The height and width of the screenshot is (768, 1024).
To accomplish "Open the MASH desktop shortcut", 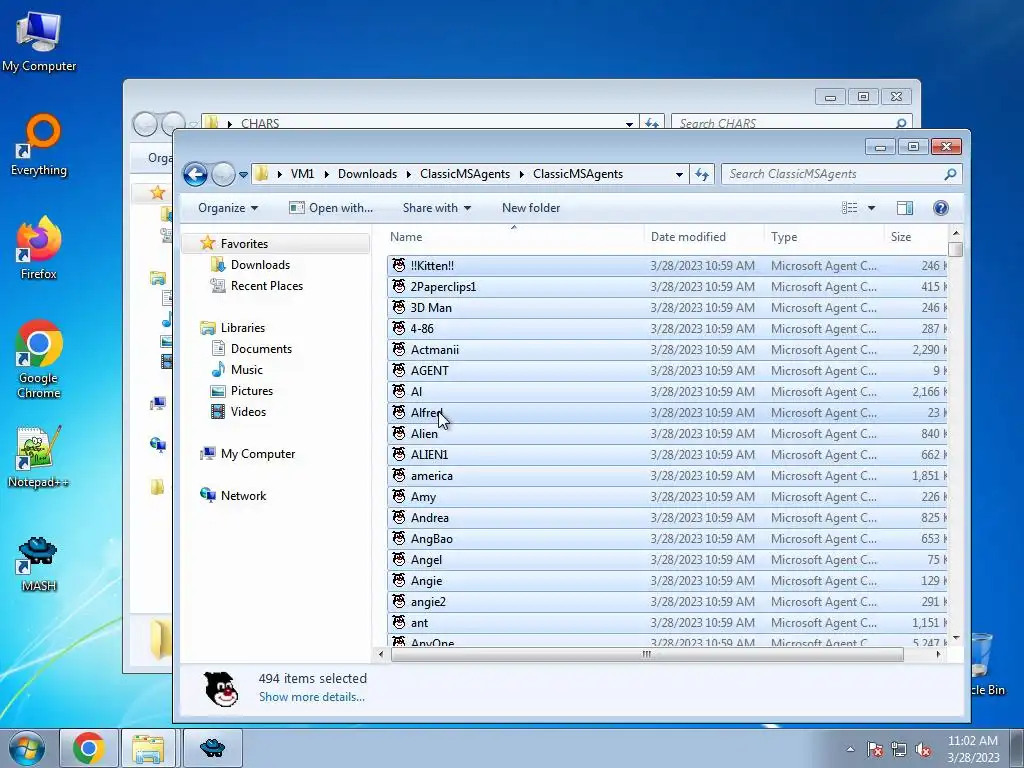I will [39, 563].
